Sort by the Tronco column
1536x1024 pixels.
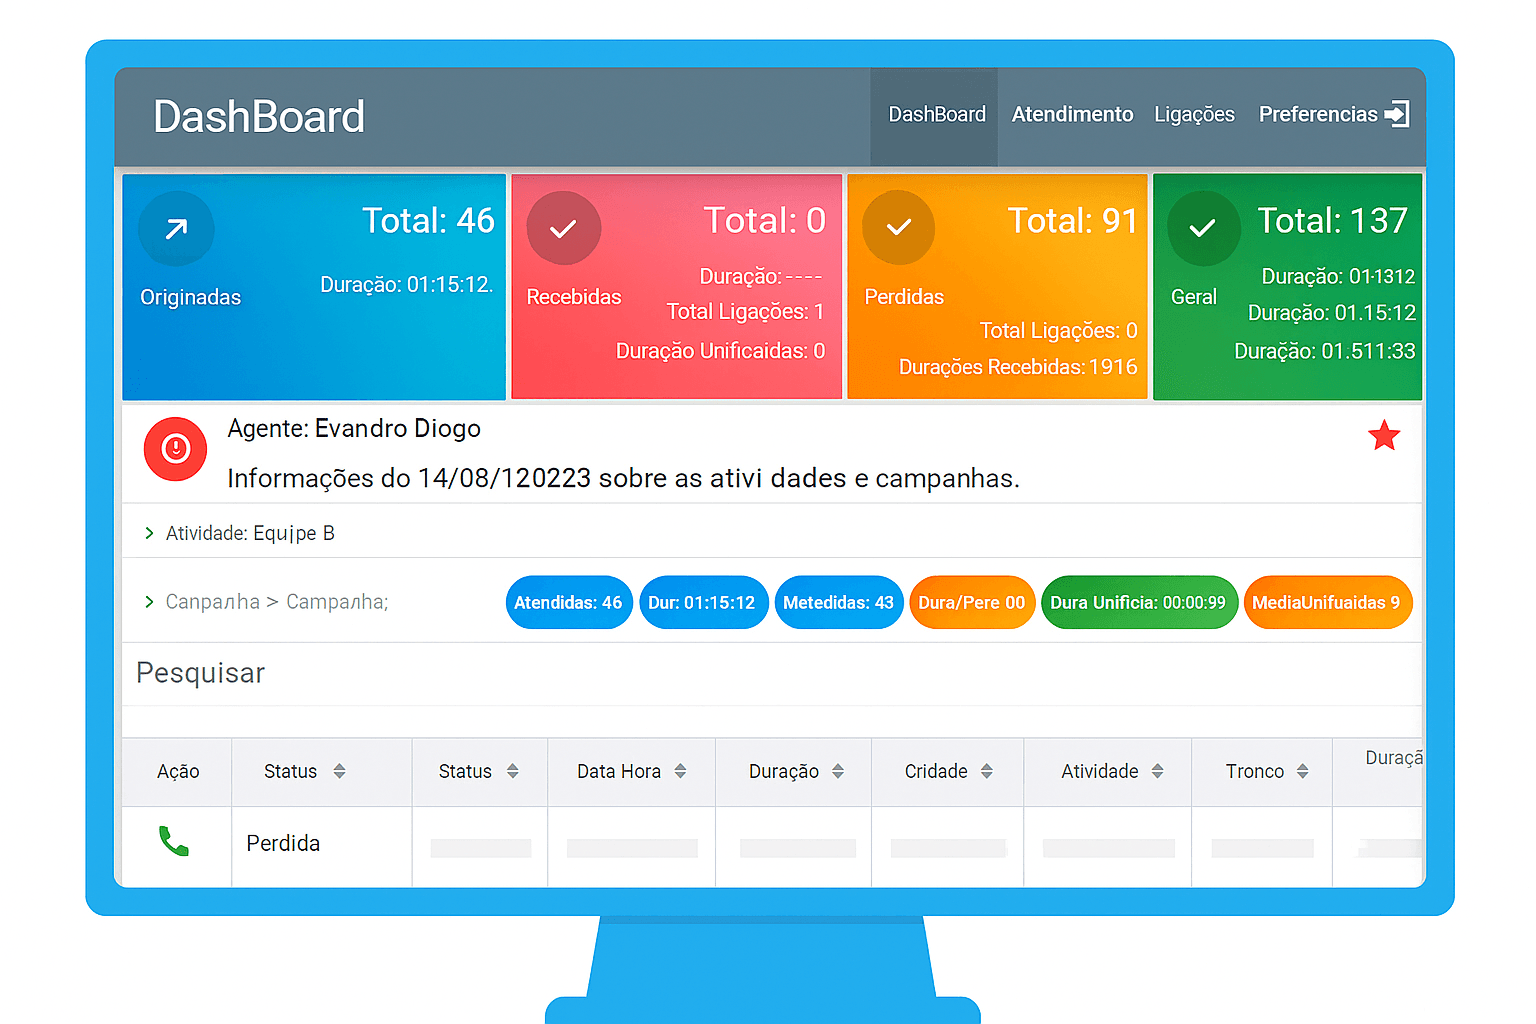[1302, 771]
